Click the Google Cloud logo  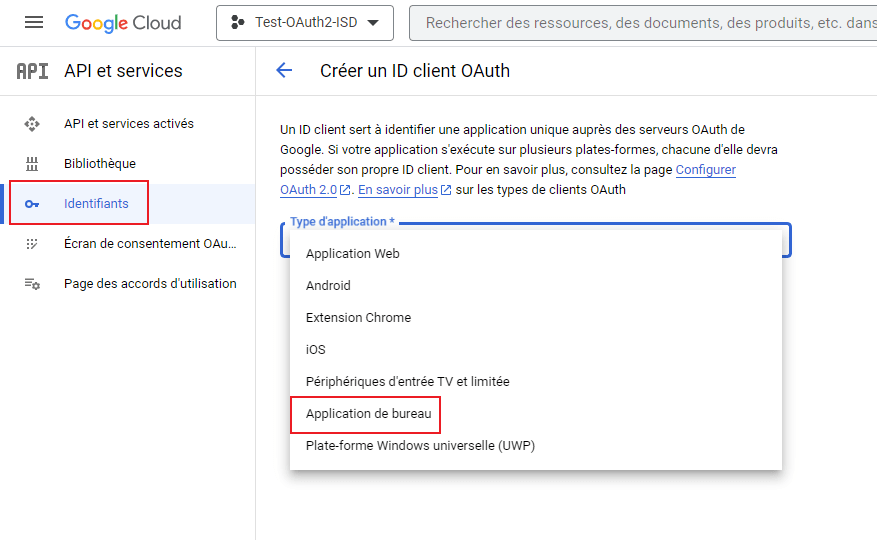click(x=123, y=22)
